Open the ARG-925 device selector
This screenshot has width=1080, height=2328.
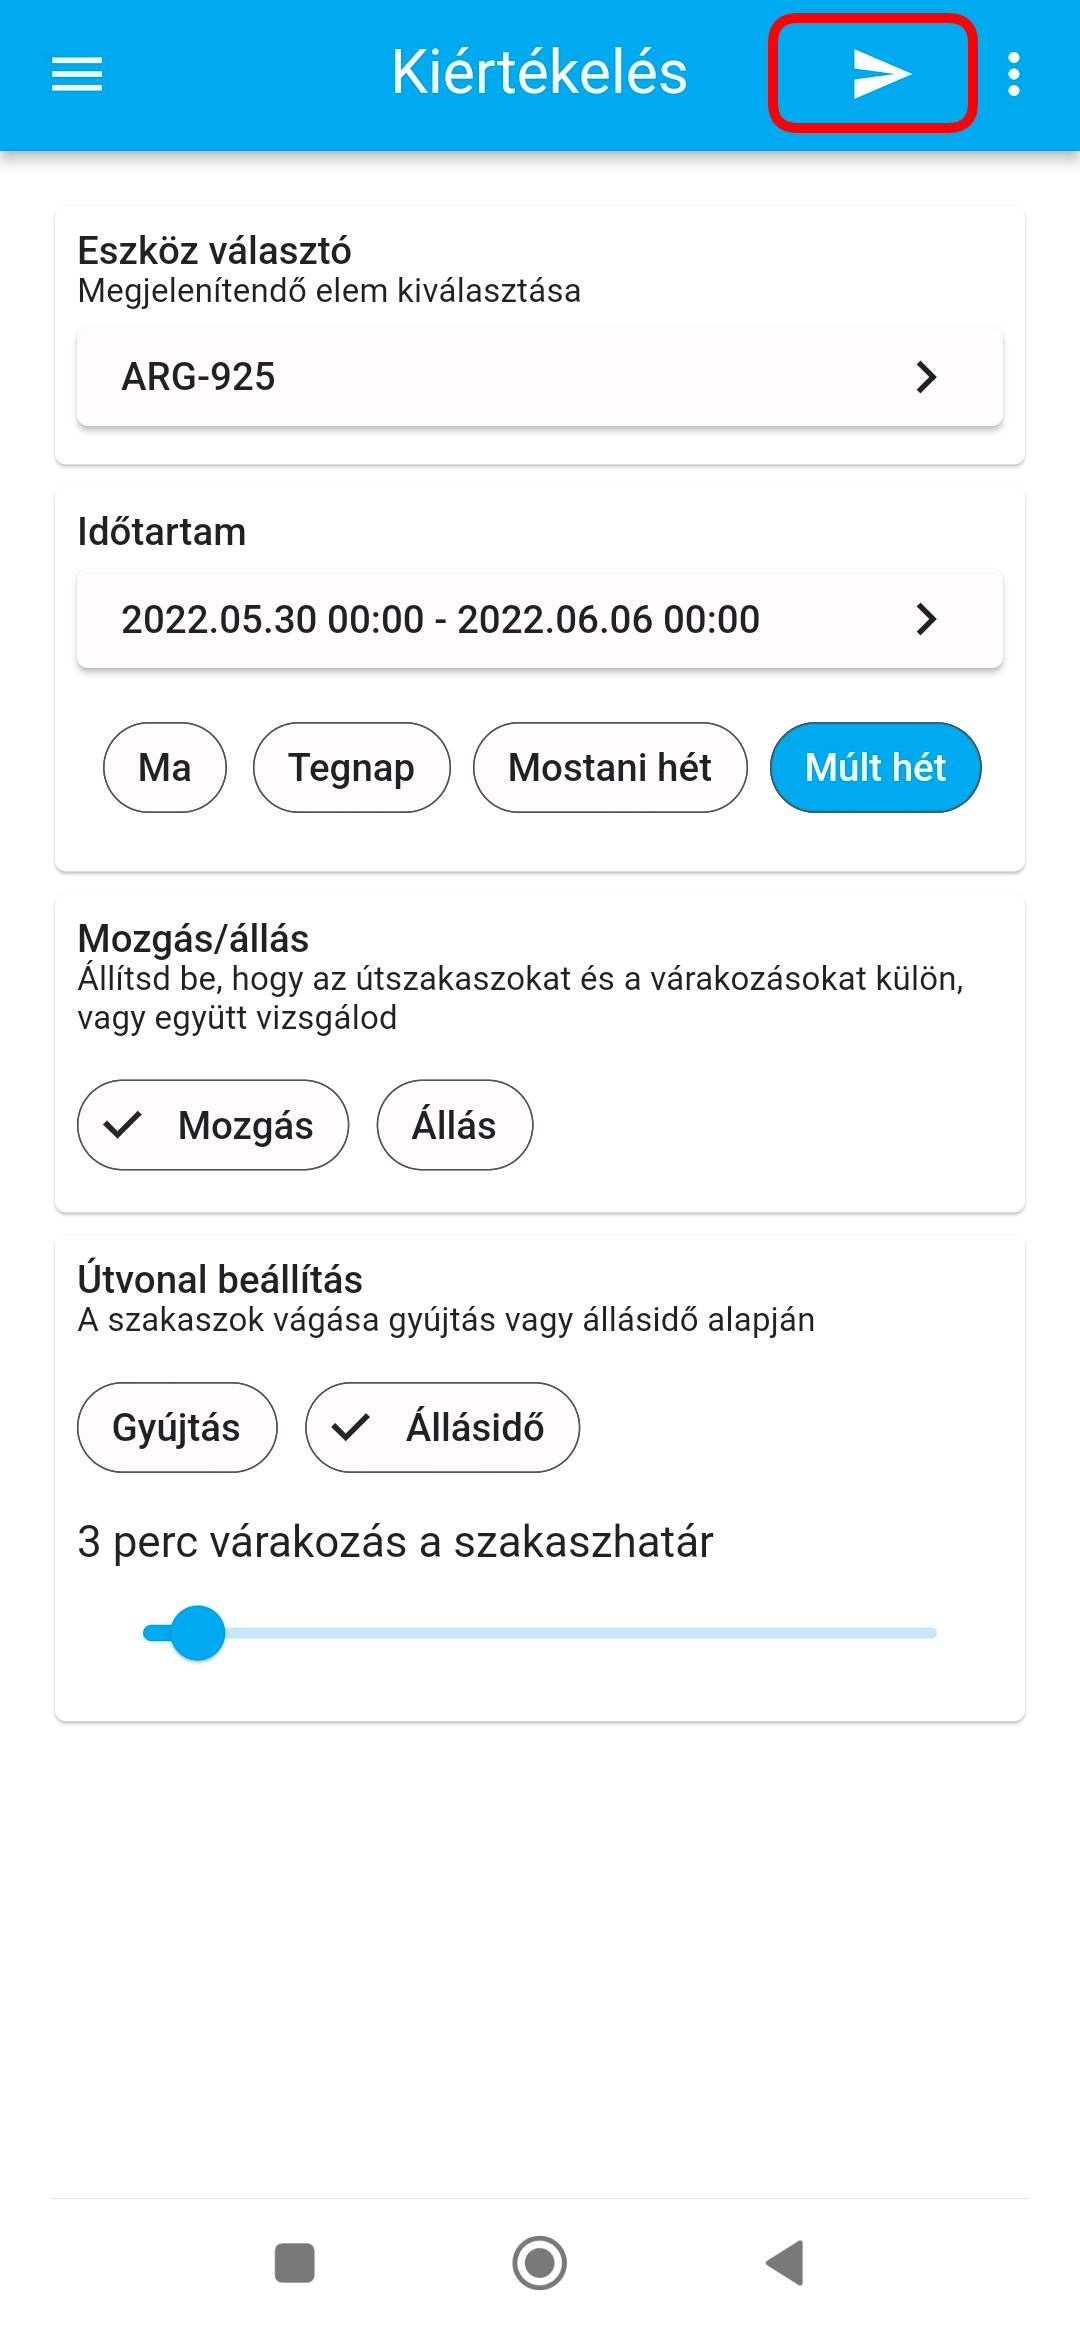(500, 377)
